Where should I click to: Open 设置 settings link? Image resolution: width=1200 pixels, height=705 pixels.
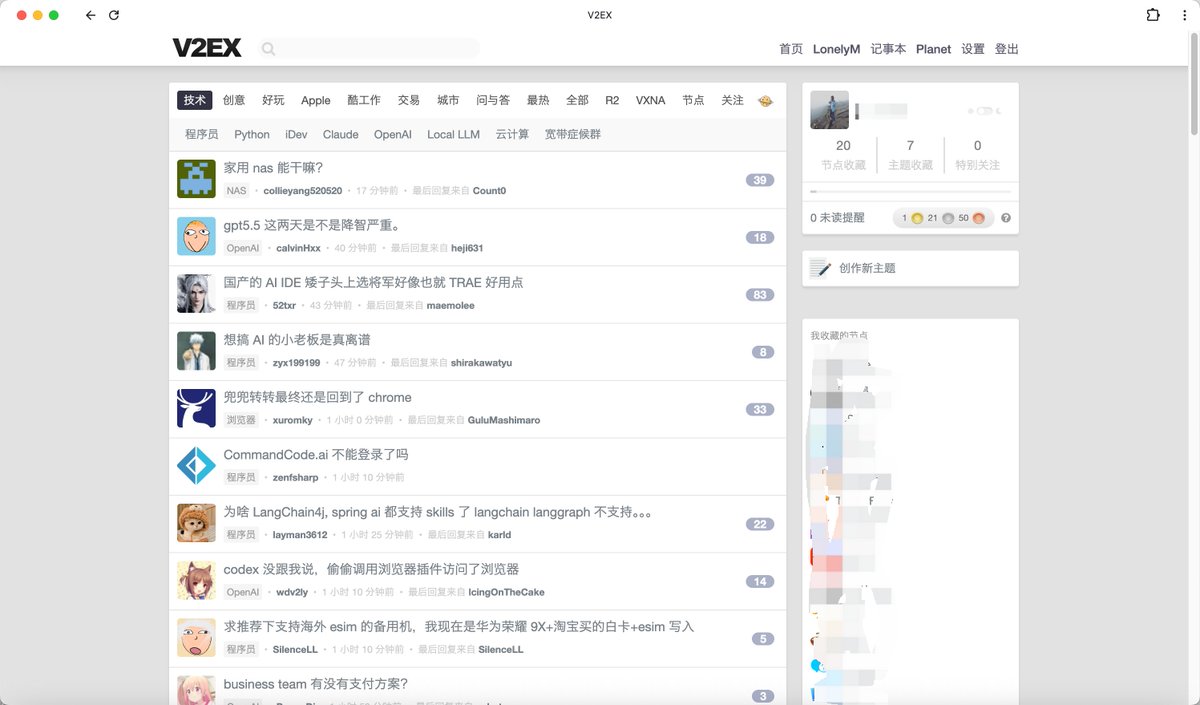[973, 49]
